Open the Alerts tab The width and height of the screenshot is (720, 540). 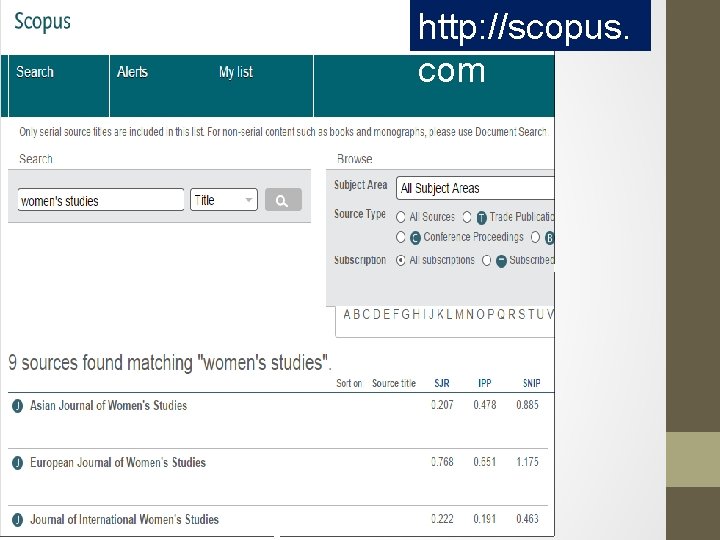(132, 72)
